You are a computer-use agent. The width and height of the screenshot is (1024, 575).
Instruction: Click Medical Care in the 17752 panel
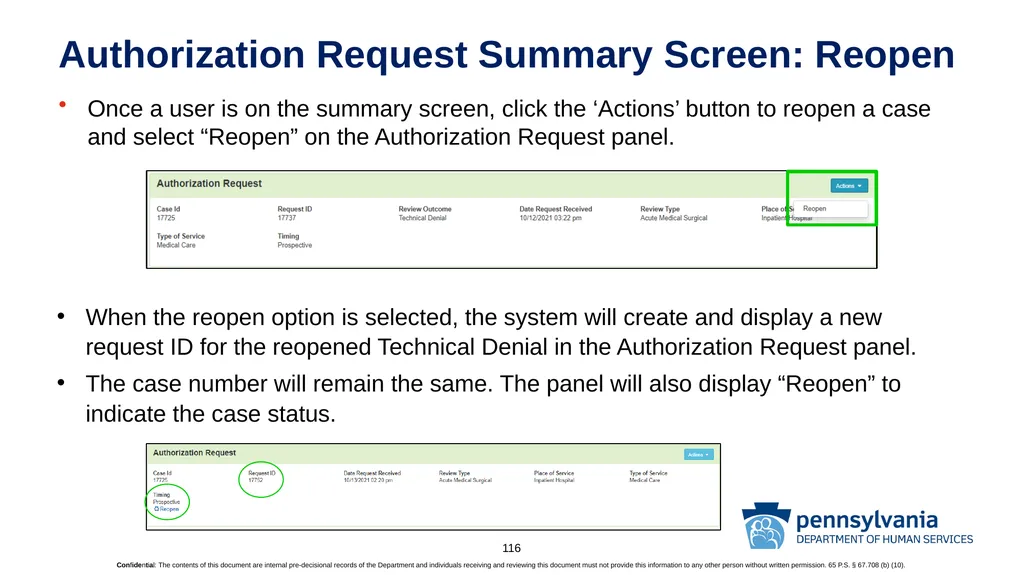pos(645,480)
